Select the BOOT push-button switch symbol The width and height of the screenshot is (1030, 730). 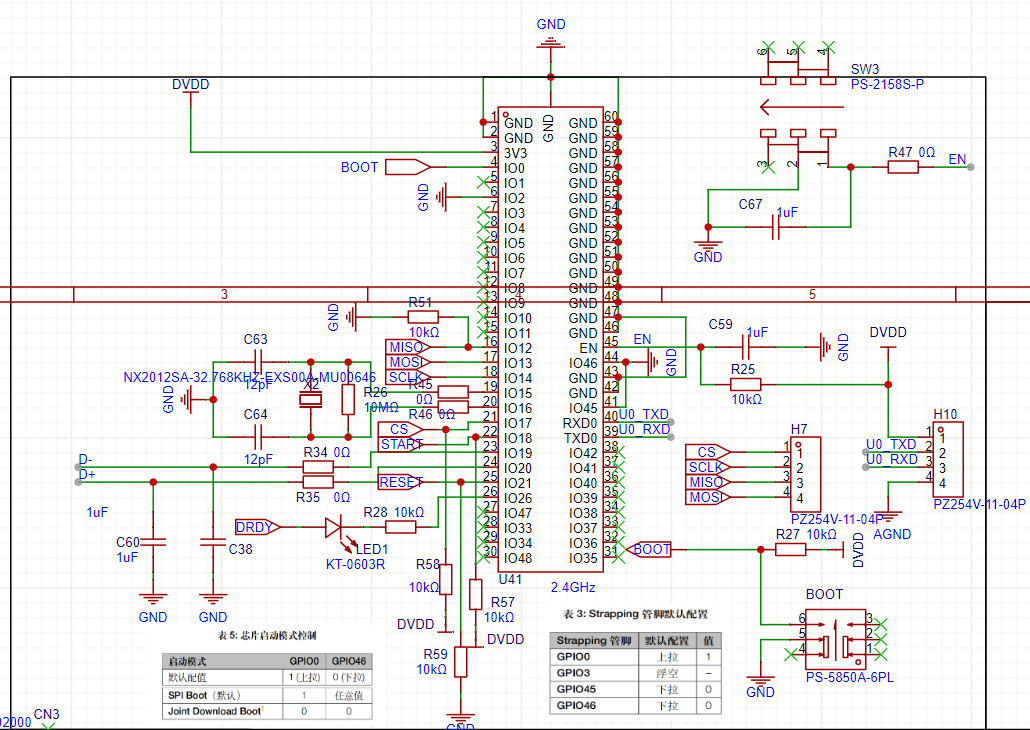[836, 635]
